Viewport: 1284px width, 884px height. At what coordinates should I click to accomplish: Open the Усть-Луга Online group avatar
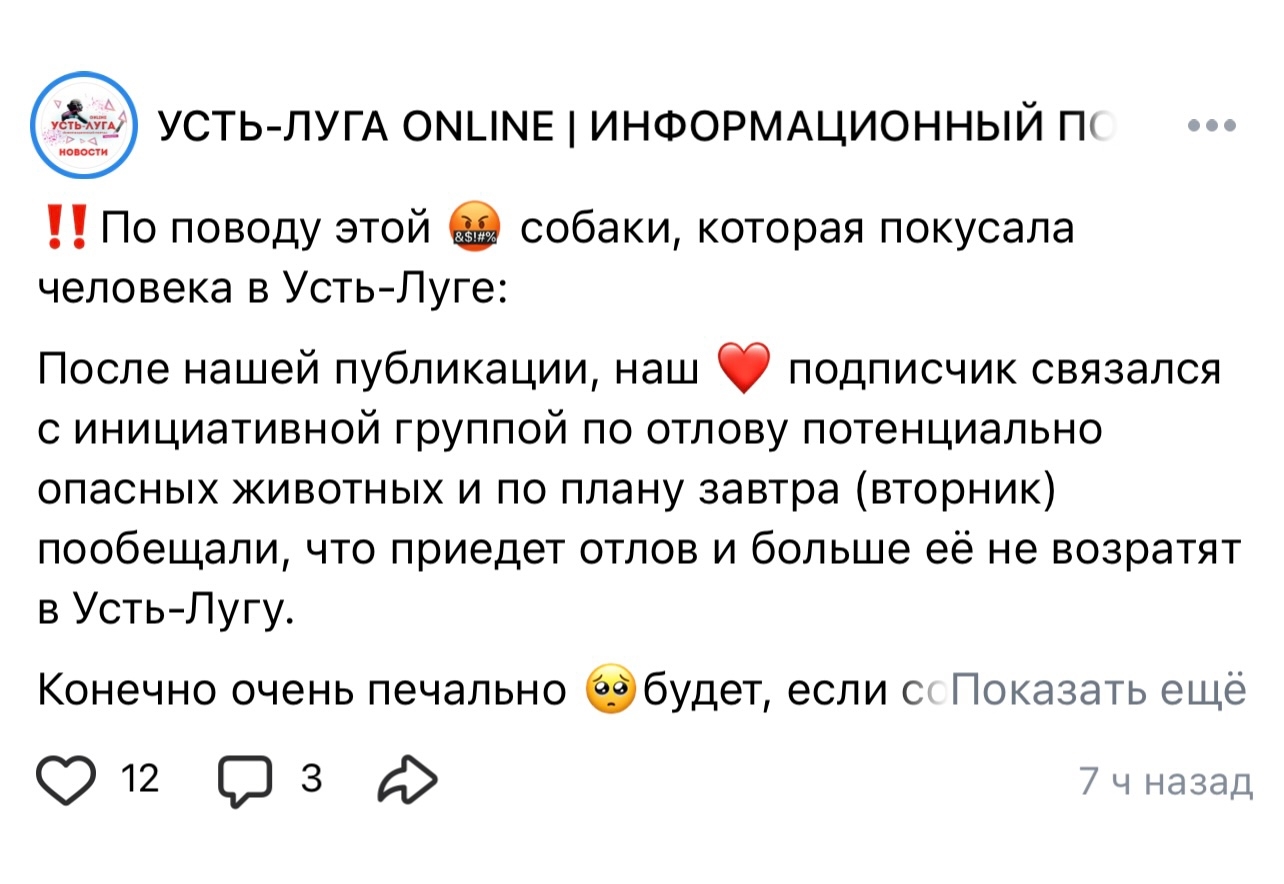(x=82, y=127)
